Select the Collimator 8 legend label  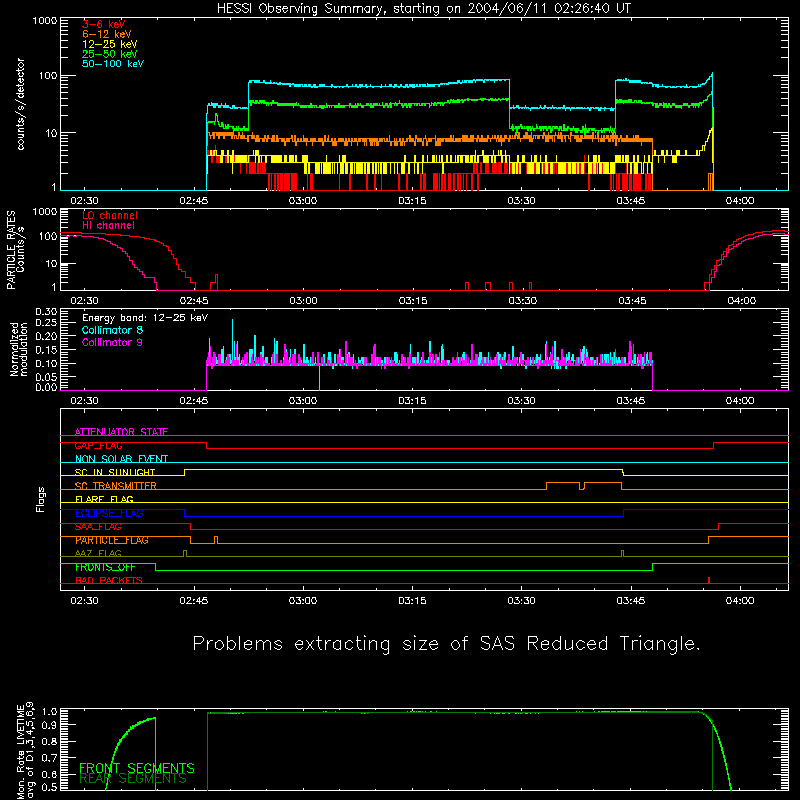(112, 330)
